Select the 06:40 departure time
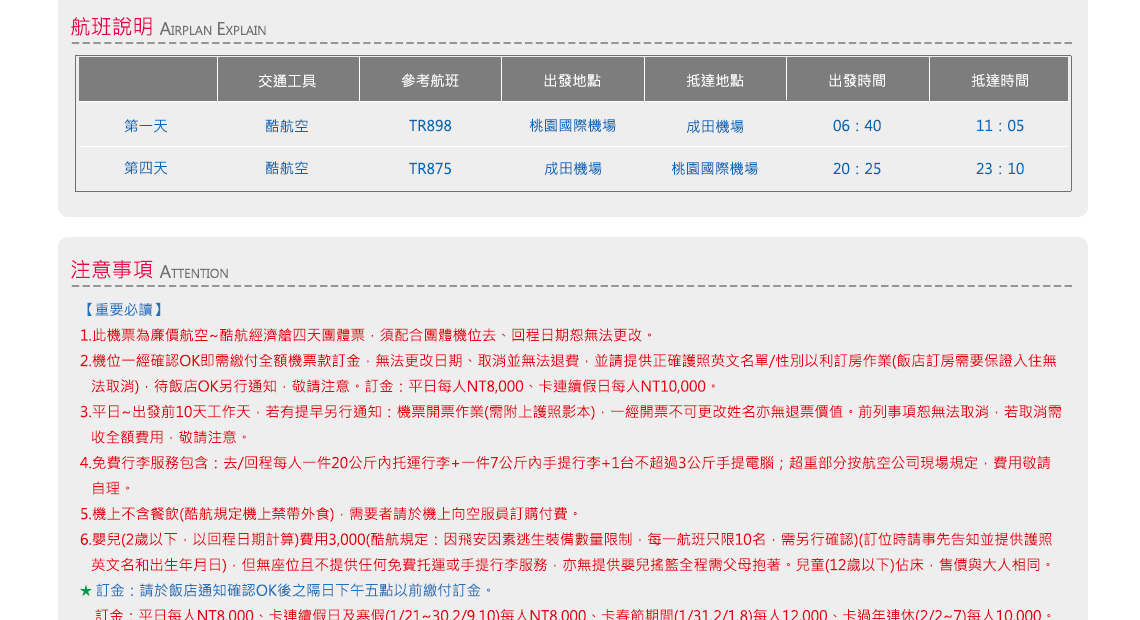Image resolution: width=1140 pixels, height=620 pixels. [x=857, y=126]
